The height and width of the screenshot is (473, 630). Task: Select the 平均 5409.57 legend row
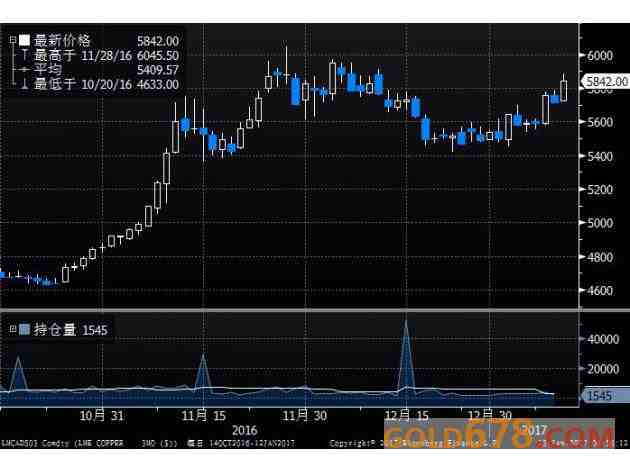tap(98, 70)
